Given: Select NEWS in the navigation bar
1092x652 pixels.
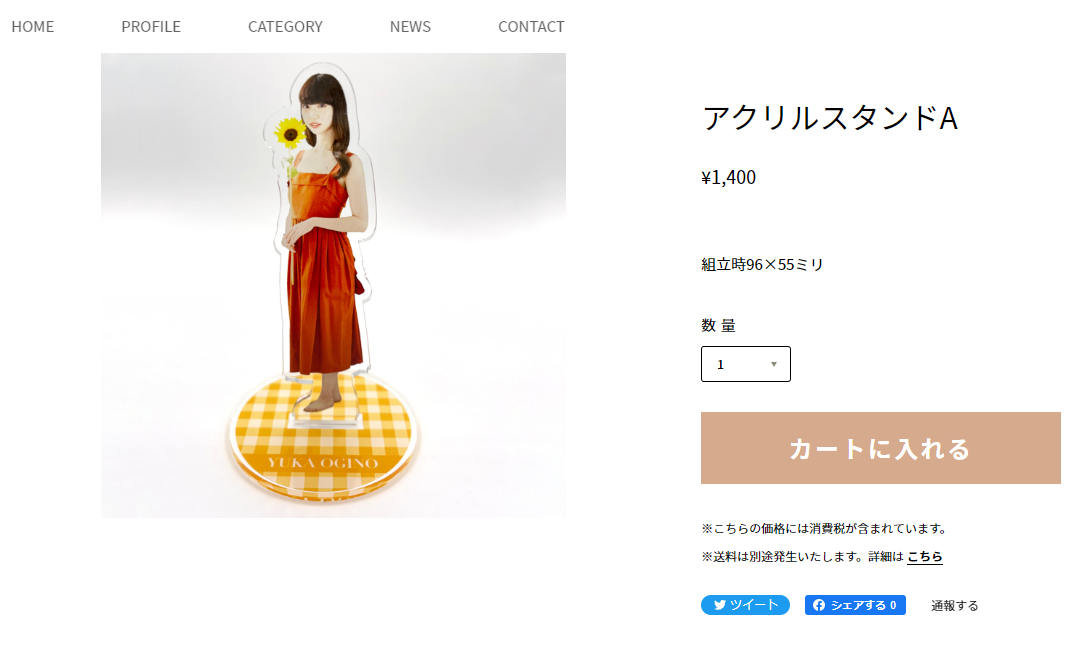Looking at the screenshot, I should 410,26.
